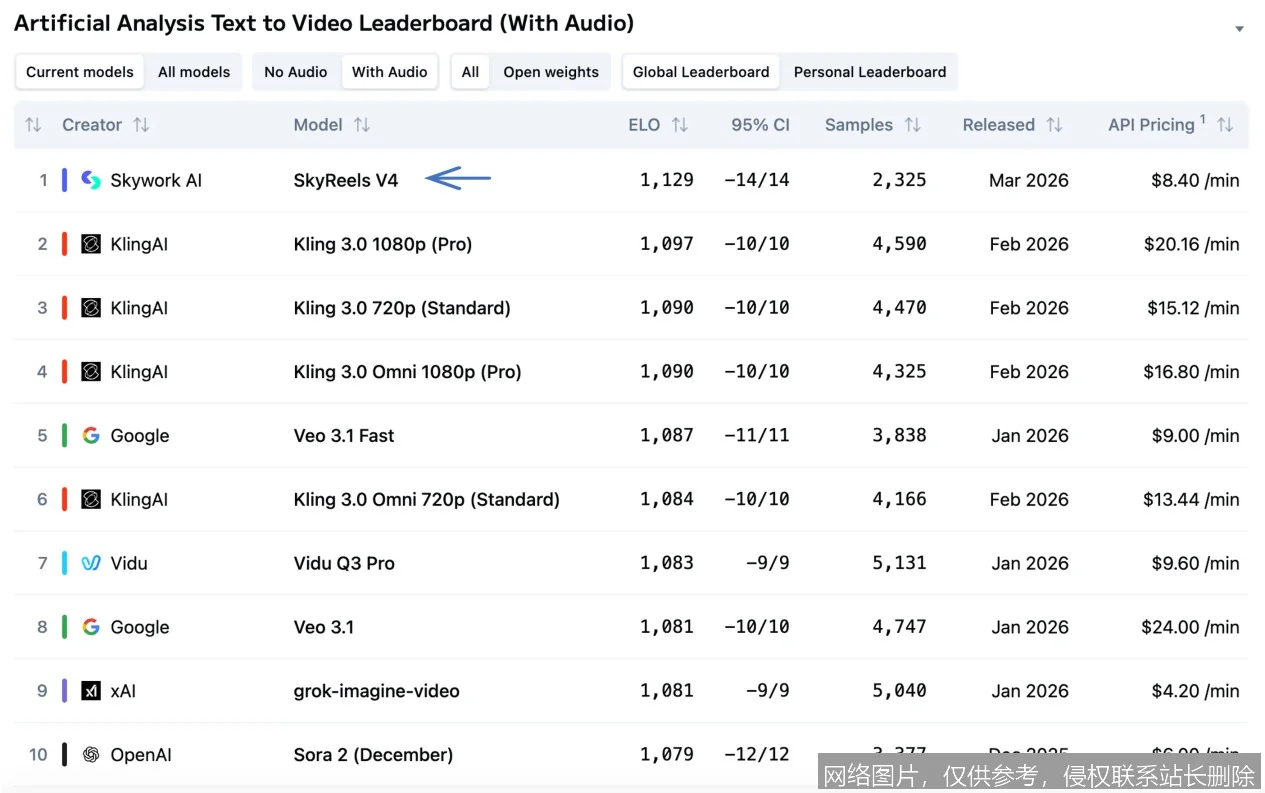1265x793 pixels.
Task: Switch to No Audio leaderboard
Action: (296, 72)
